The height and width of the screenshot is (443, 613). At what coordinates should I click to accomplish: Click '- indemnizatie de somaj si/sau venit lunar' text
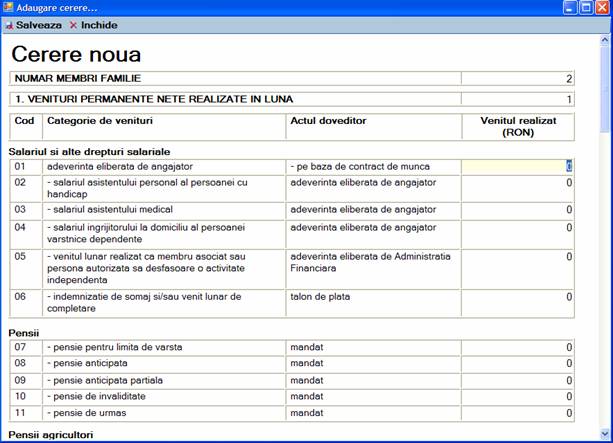(x=144, y=302)
